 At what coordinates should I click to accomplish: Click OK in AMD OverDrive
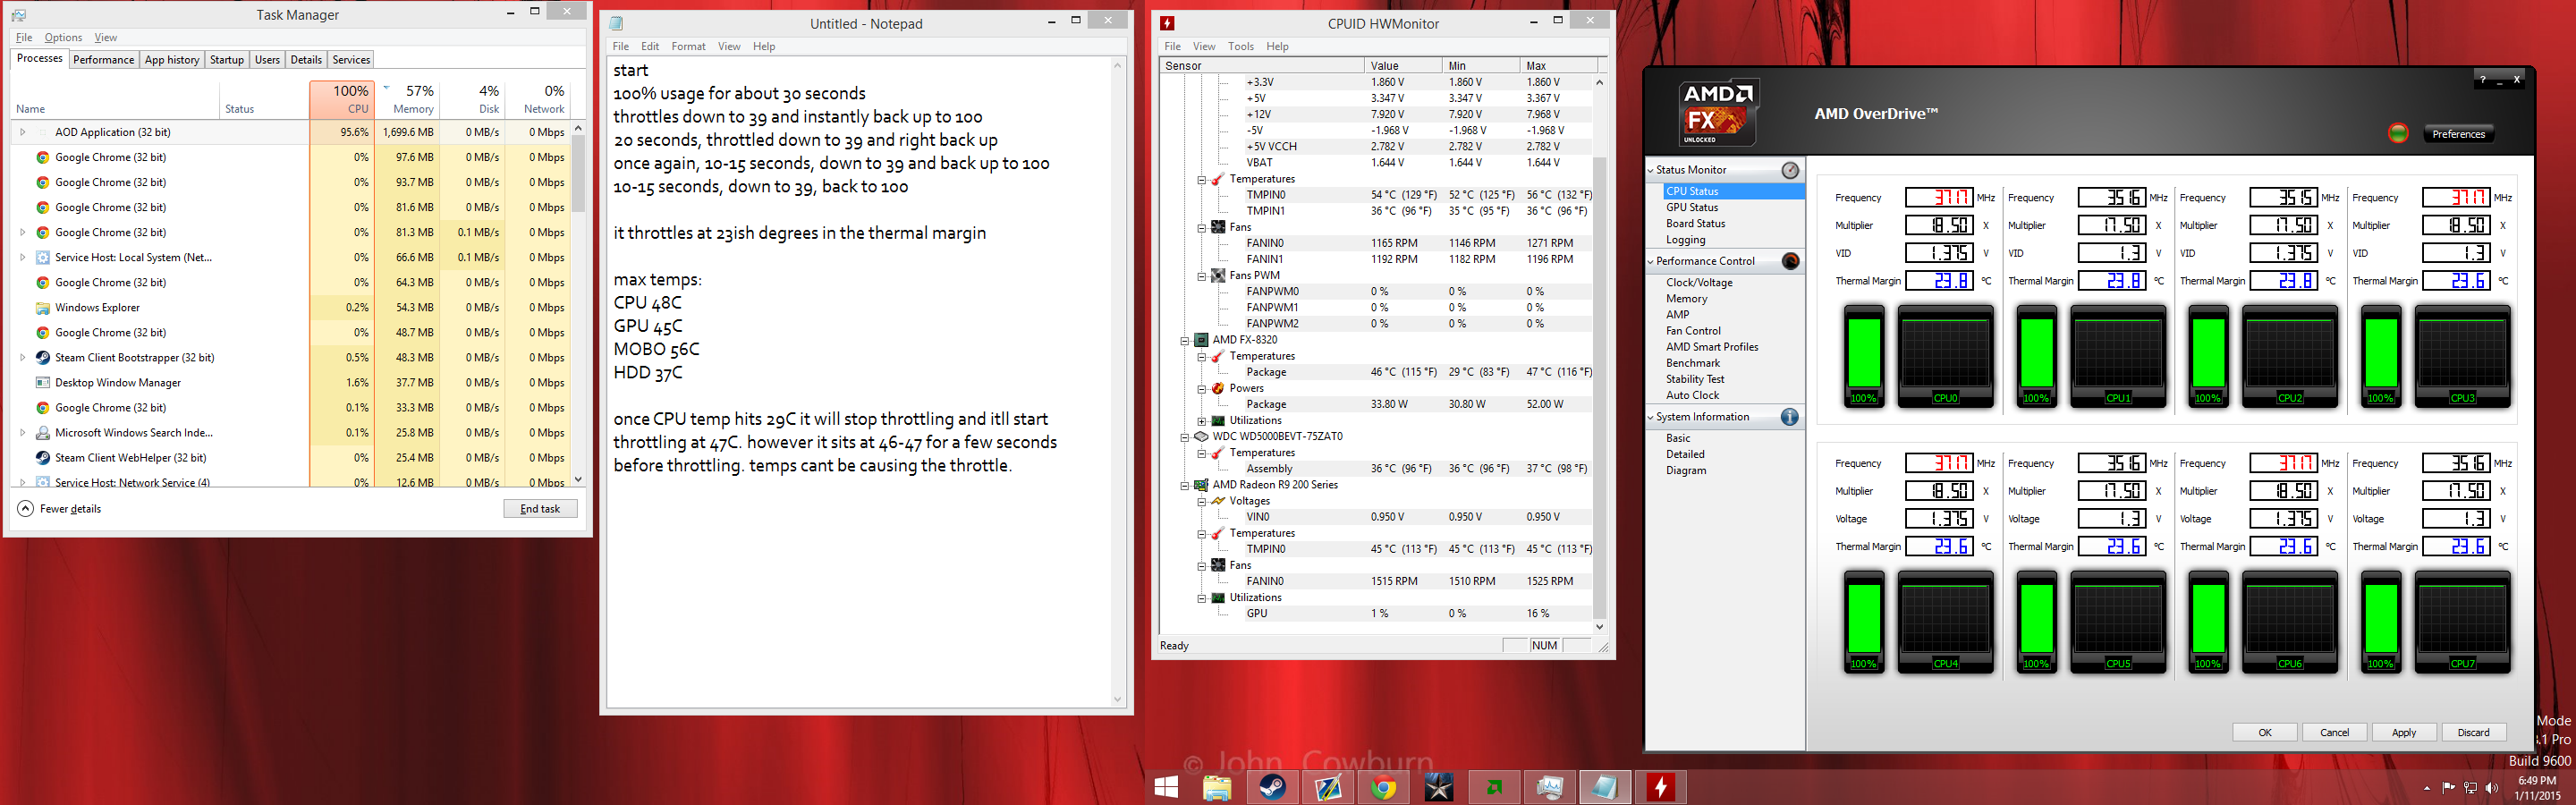2265,733
